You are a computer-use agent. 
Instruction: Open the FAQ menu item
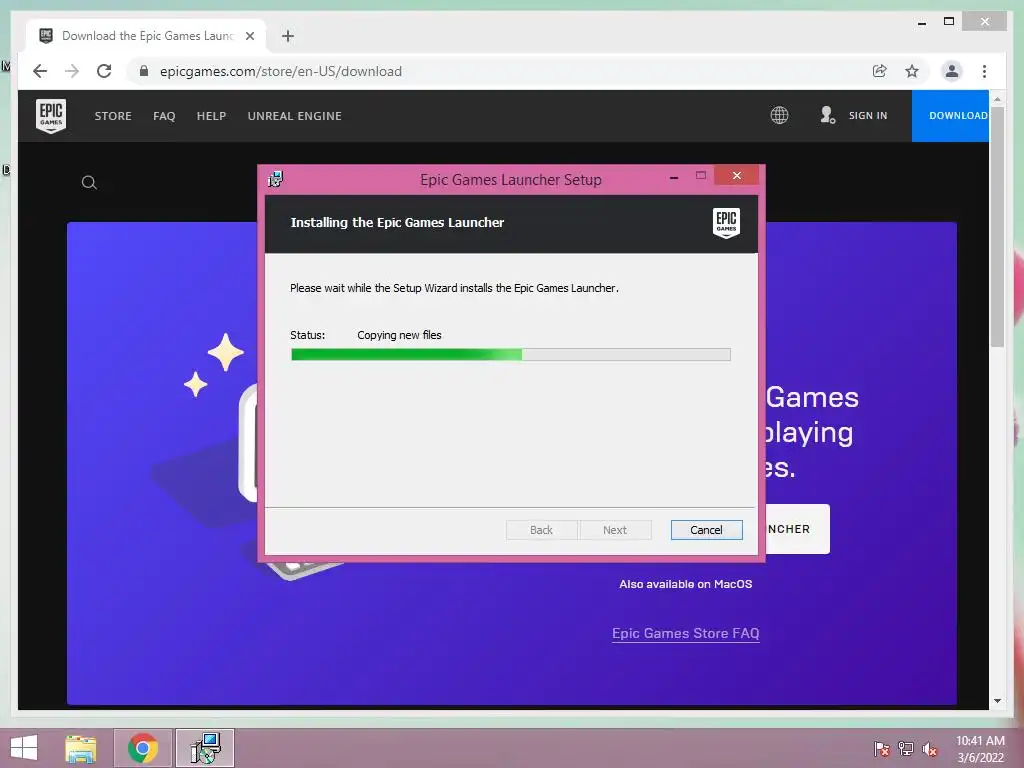164,116
